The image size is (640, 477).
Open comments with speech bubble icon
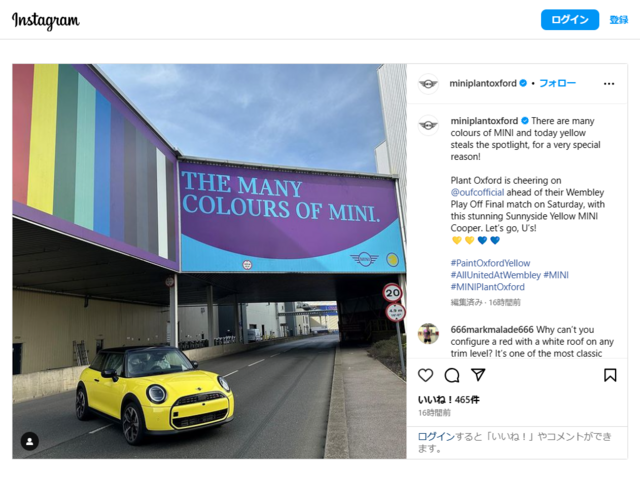(452, 375)
